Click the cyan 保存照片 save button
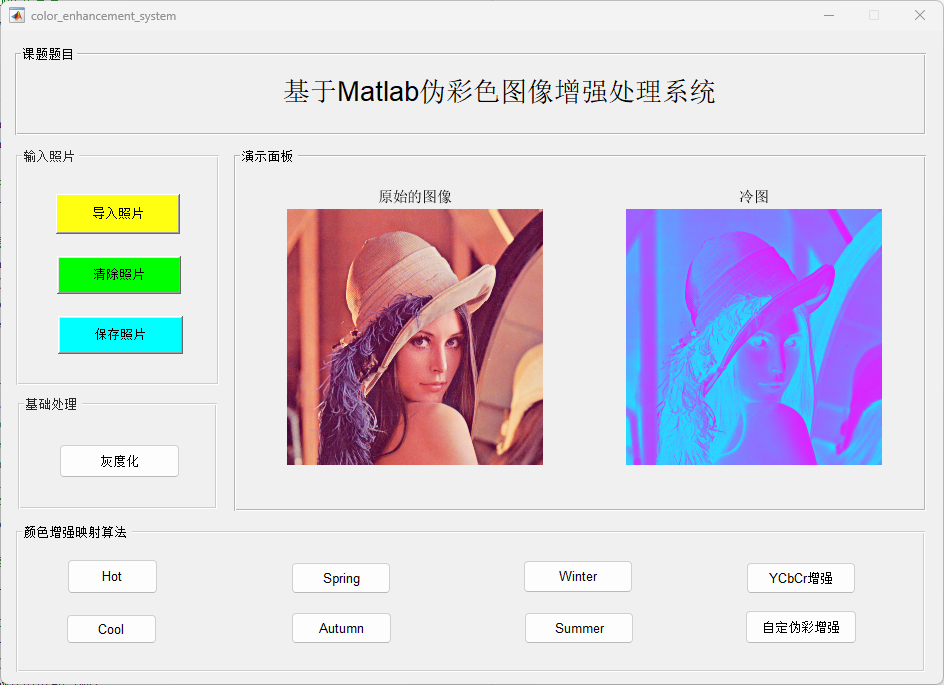The height and width of the screenshot is (685, 944). (x=120, y=335)
